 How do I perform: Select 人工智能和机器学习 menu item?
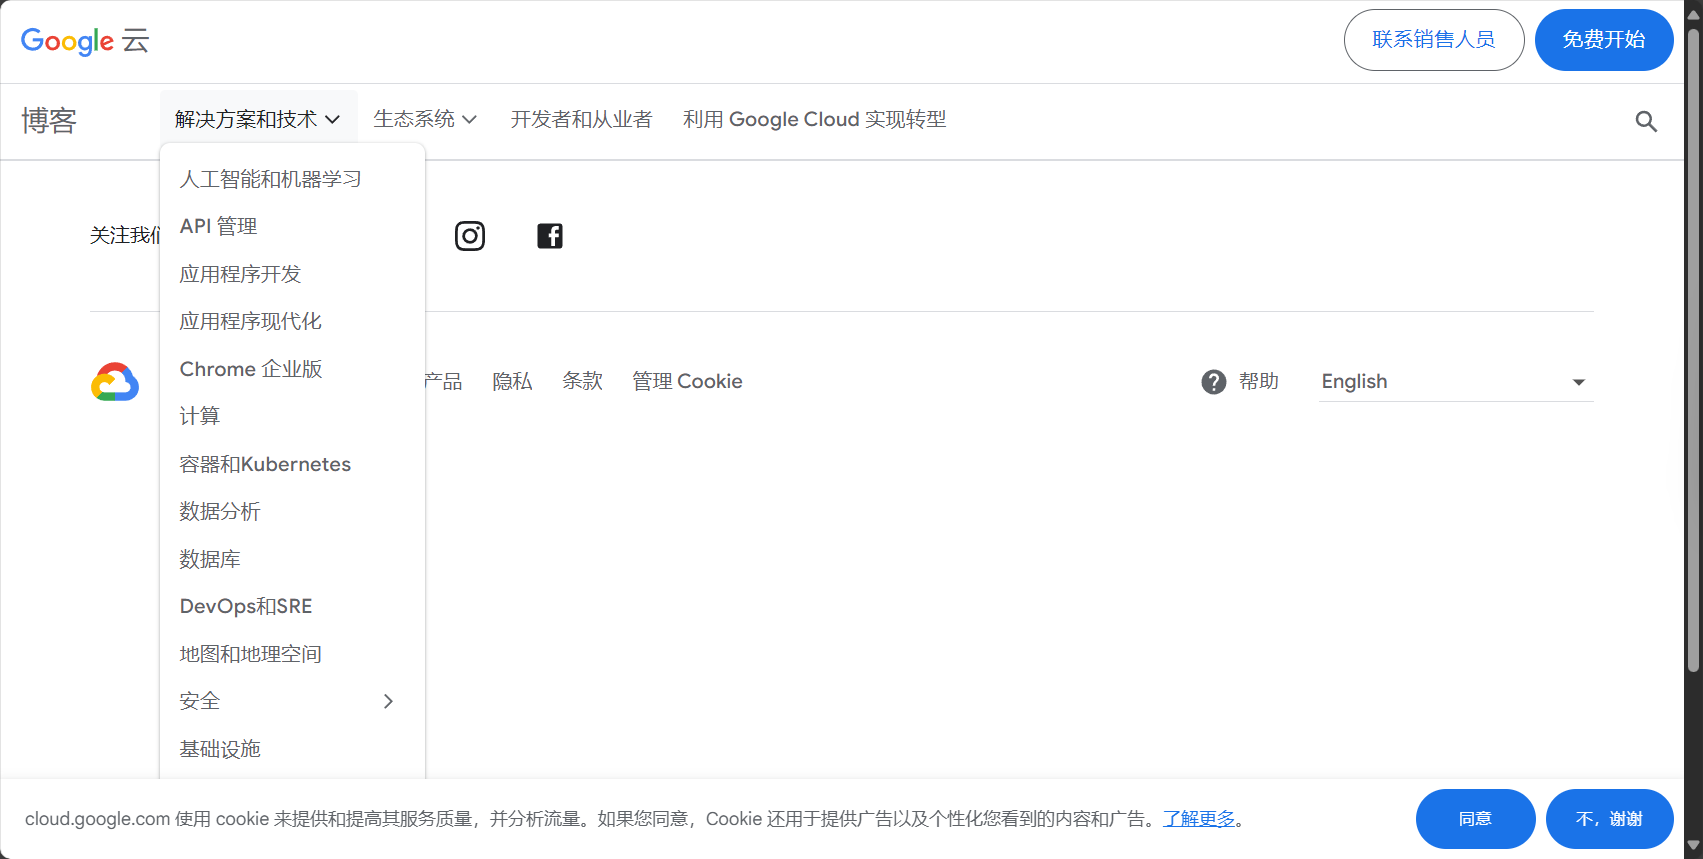point(271,179)
